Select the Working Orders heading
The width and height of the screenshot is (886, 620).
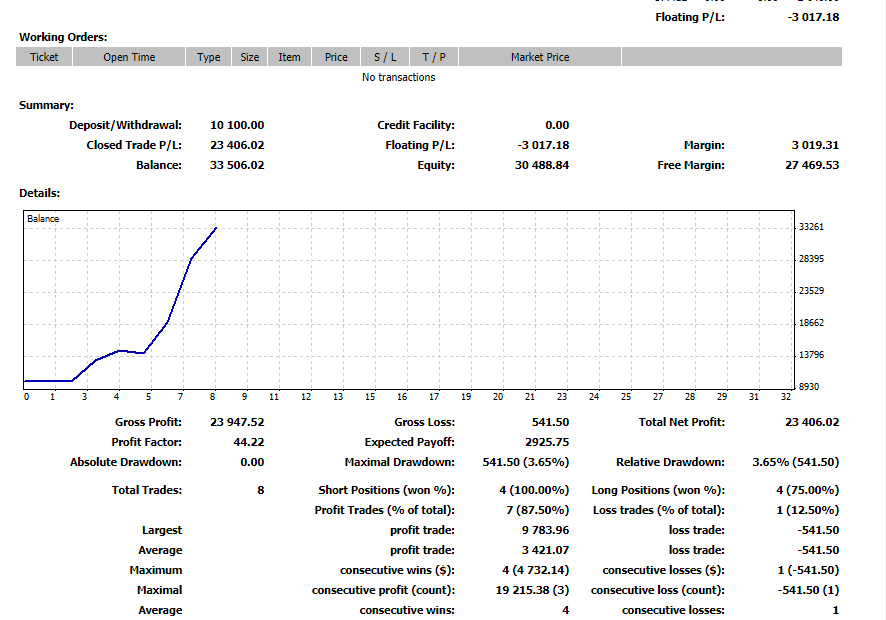pos(63,37)
